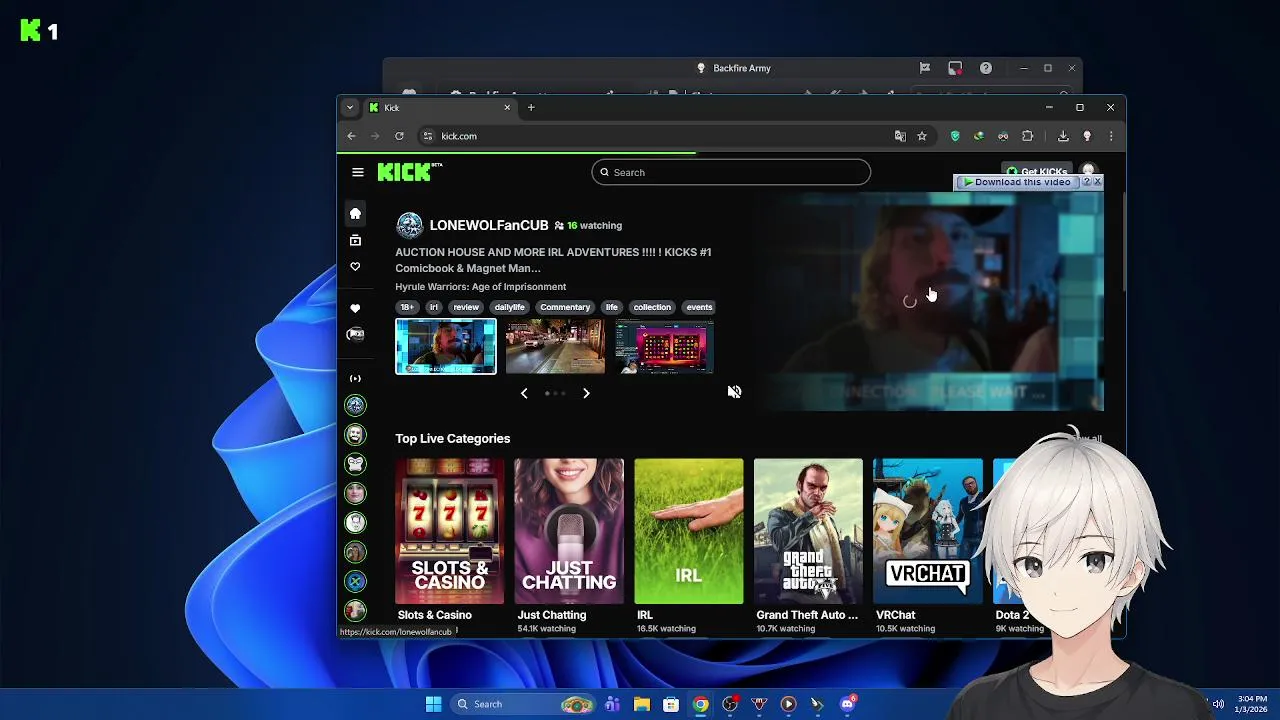Click the volume icon in system tray
Viewport: 1280px width, 720px height.
[1218, 704]
